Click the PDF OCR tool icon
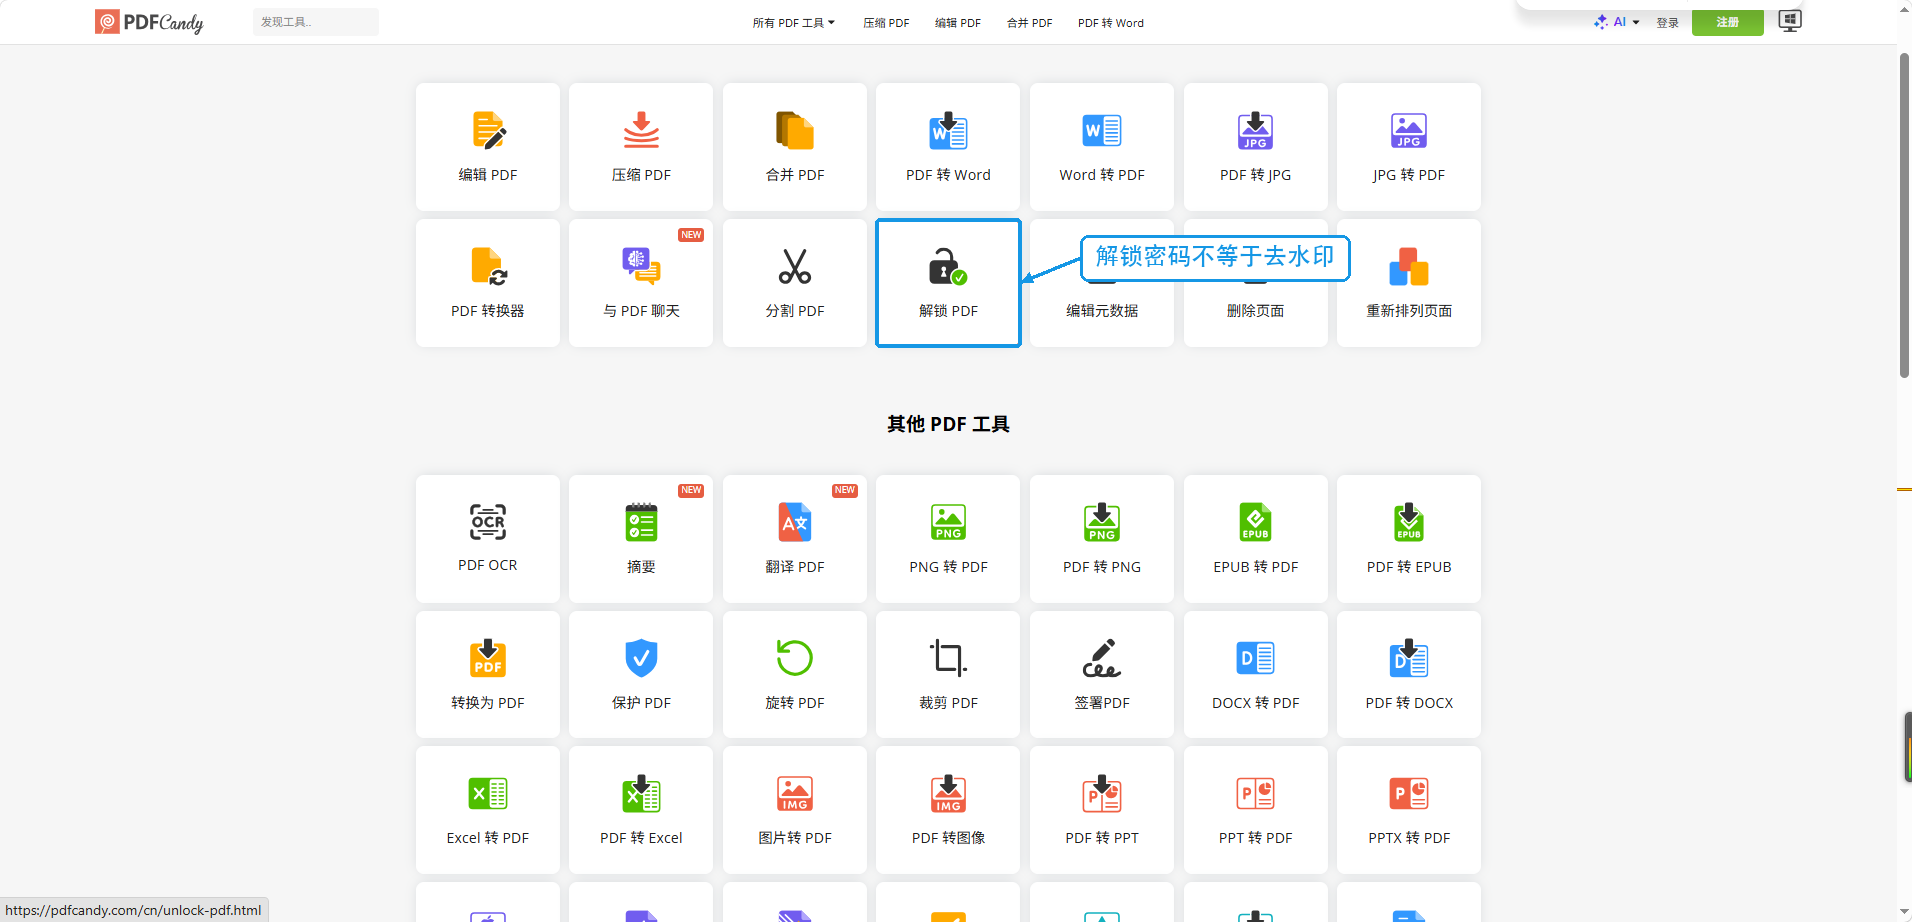Image resolution: width=1912 pixels, height=922 pixels. pos(488,522)
